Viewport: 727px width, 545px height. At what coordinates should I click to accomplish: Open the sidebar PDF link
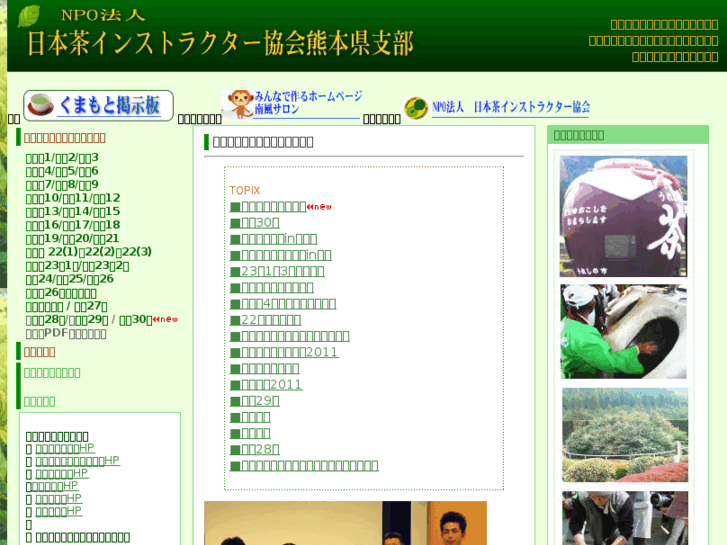[66, 333]
